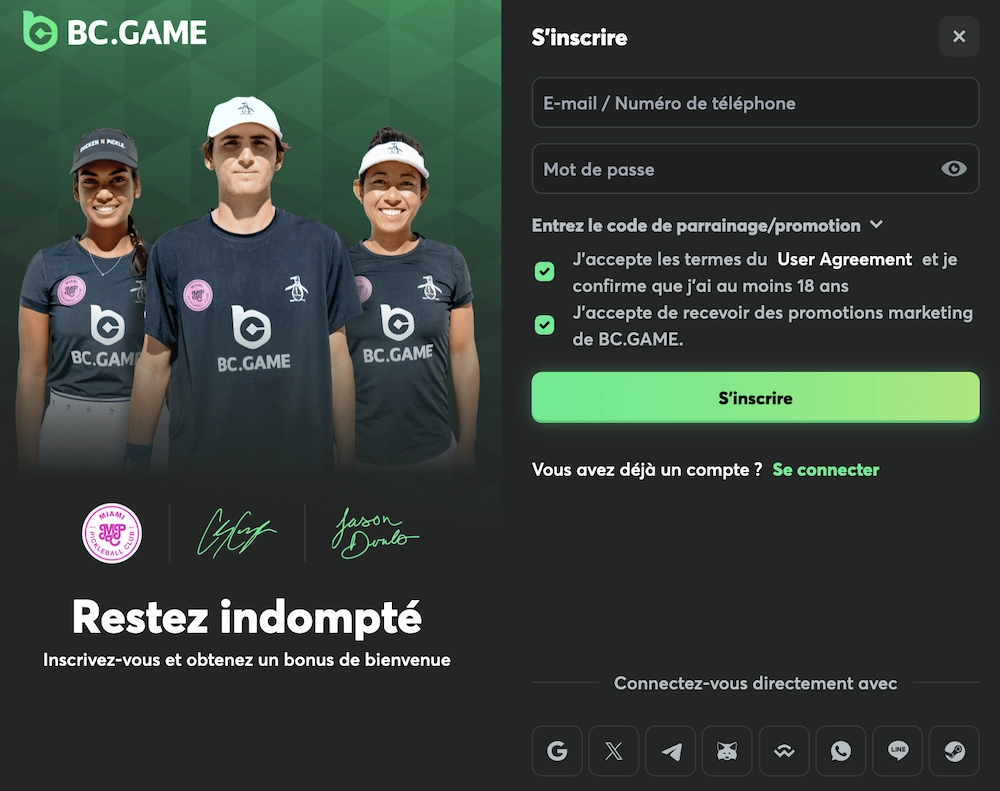
Task: Show the password with the eye icon
Action: point(953,168)
